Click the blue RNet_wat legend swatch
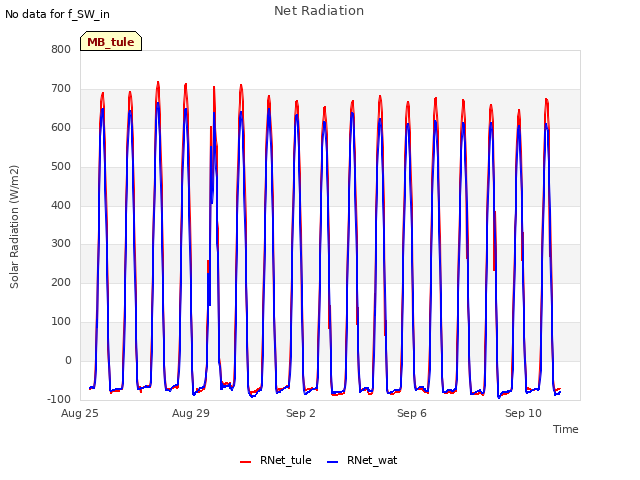 coord(333,462)
